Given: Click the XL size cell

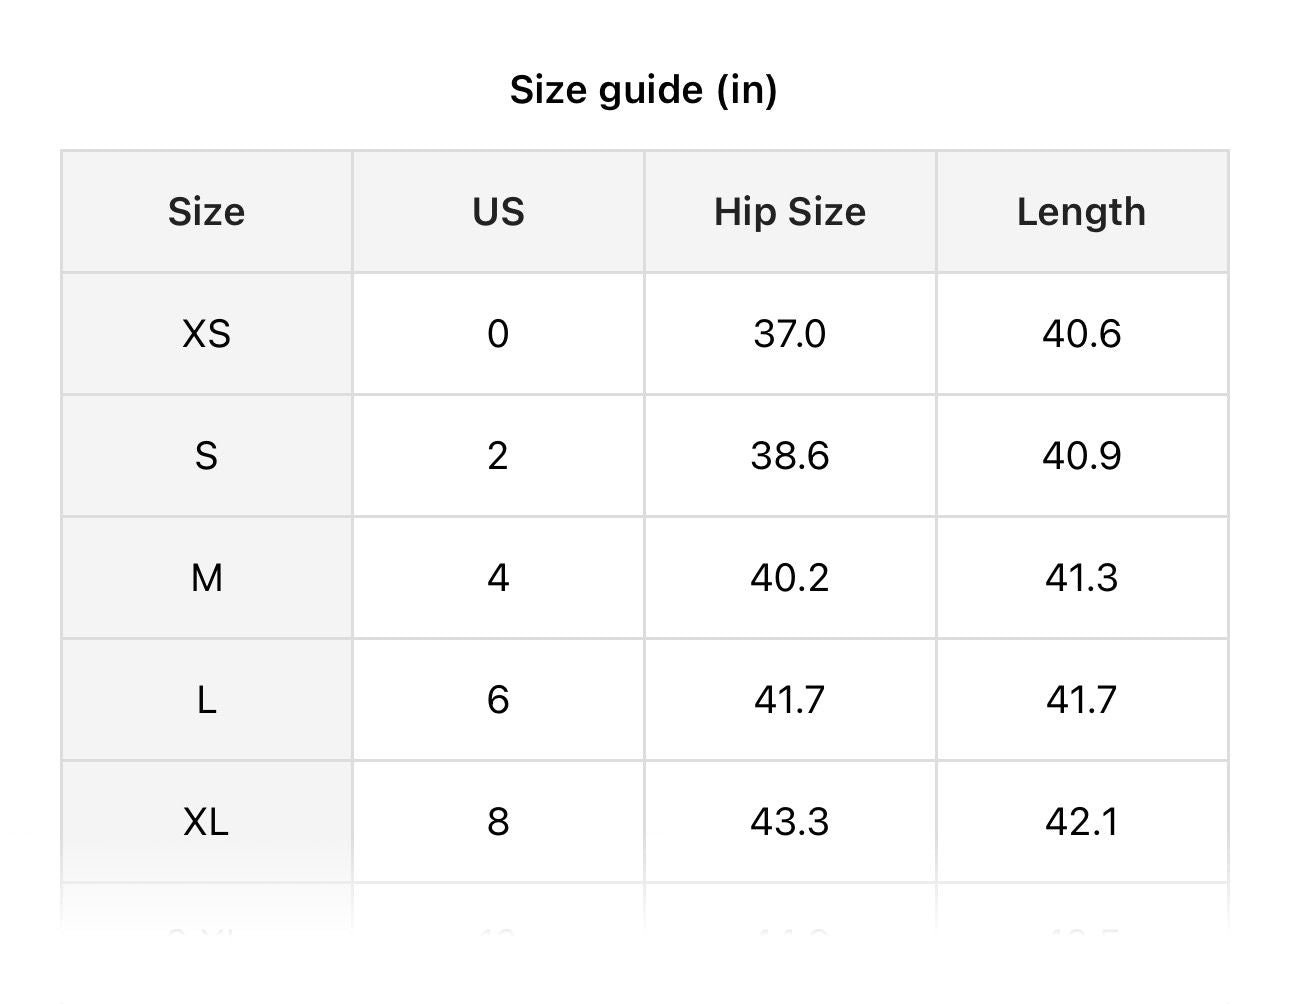Looking at the screenshot, I should click(206, 822).
